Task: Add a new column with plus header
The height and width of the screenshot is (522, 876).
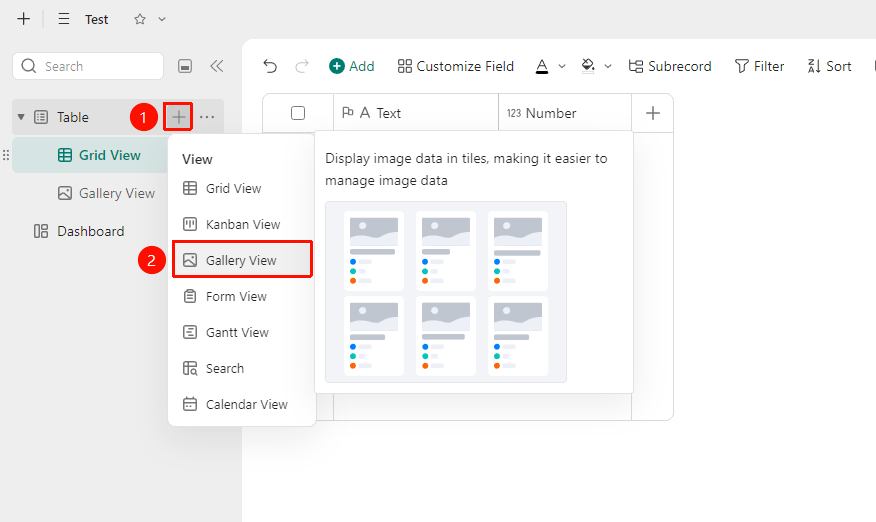Action: [653, 113]
